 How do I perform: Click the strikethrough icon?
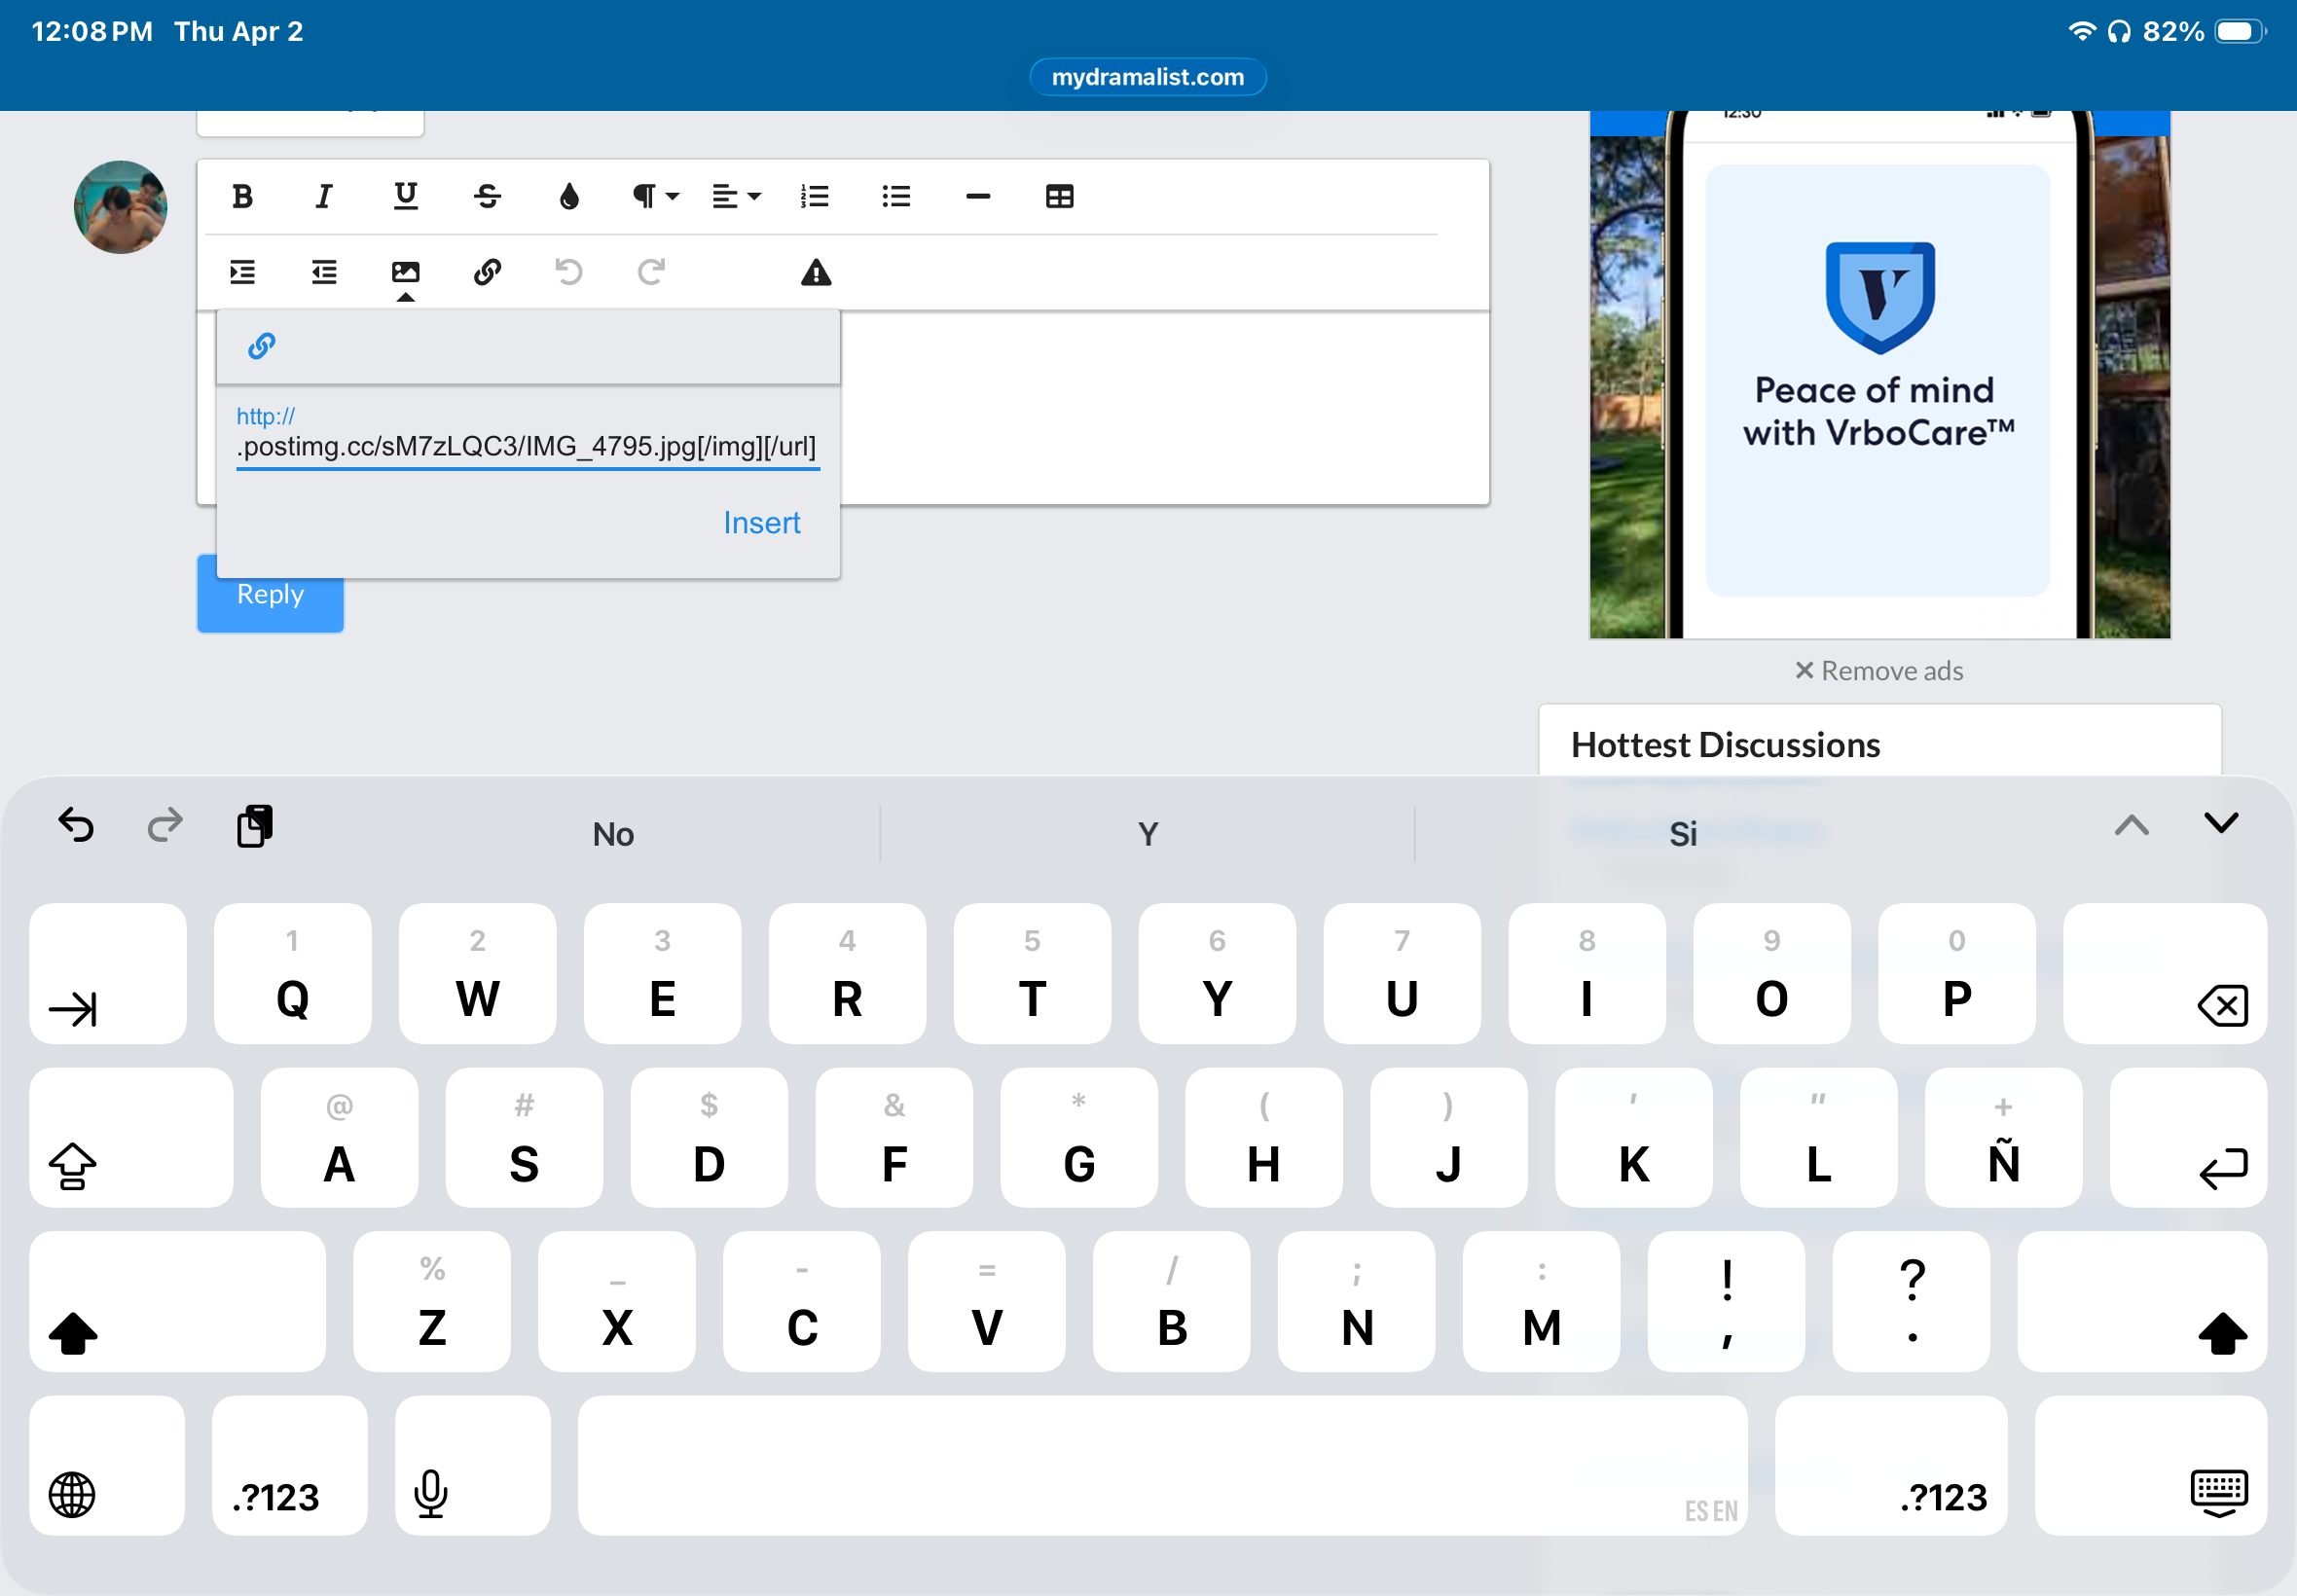pyautogui.click(x=487, y=196)
